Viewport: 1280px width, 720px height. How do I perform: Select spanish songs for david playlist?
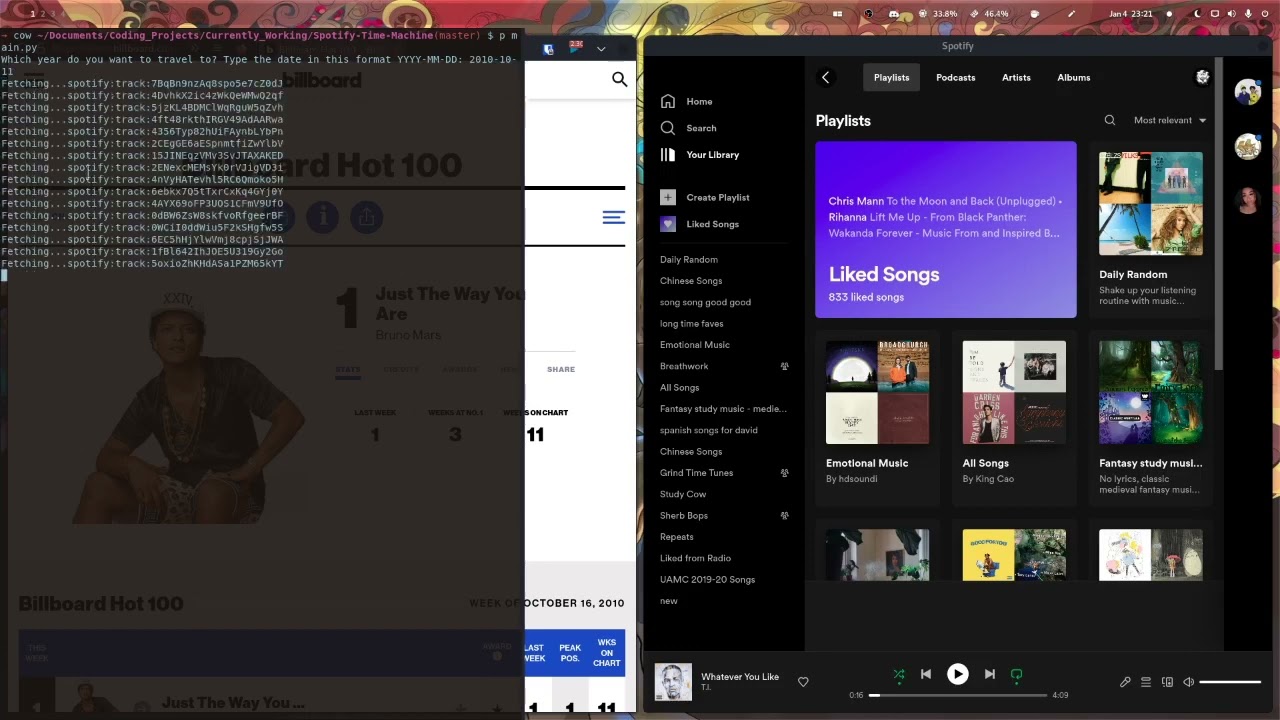click(x=709, y=430)
